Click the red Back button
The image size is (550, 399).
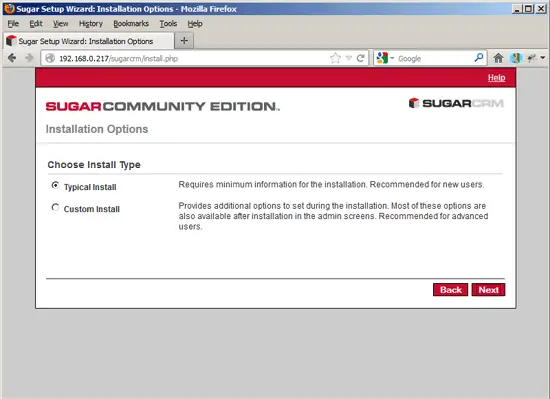coord(450,290)
